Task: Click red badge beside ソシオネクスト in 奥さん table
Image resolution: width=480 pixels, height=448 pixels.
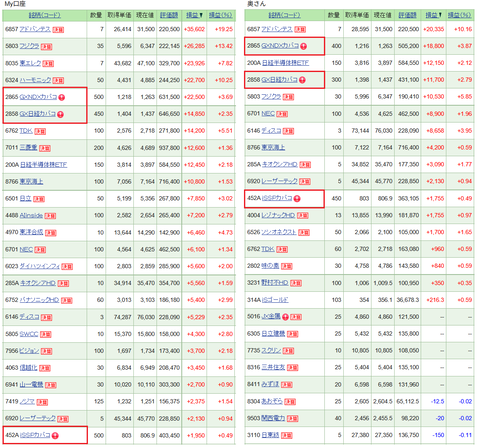Action: click(x=304, y=233)
